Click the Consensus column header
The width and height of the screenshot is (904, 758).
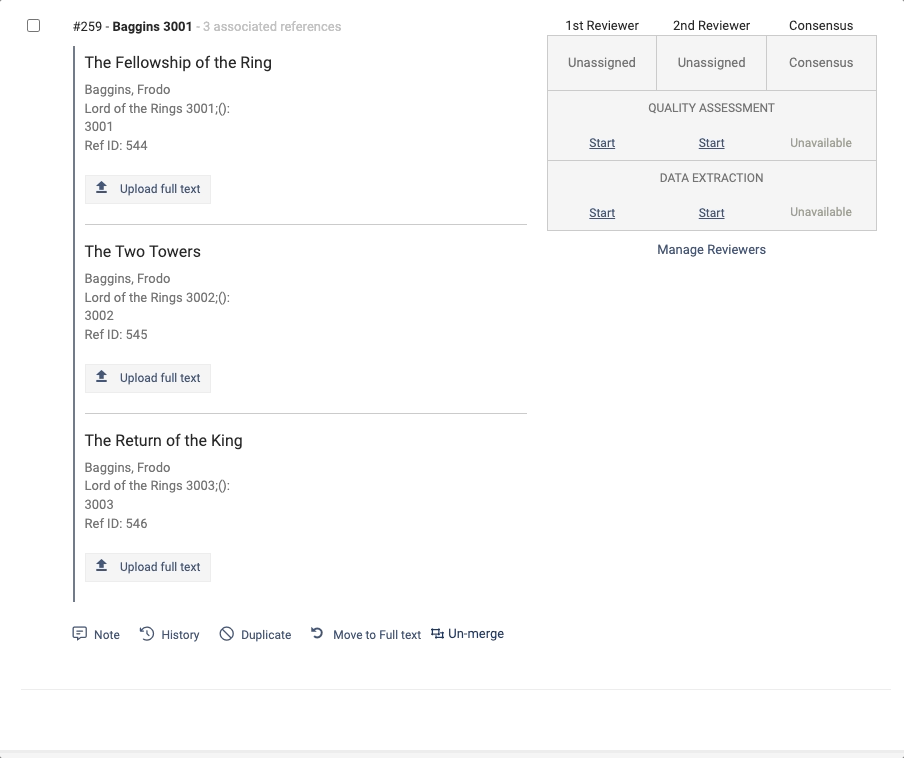click(821, 25)
